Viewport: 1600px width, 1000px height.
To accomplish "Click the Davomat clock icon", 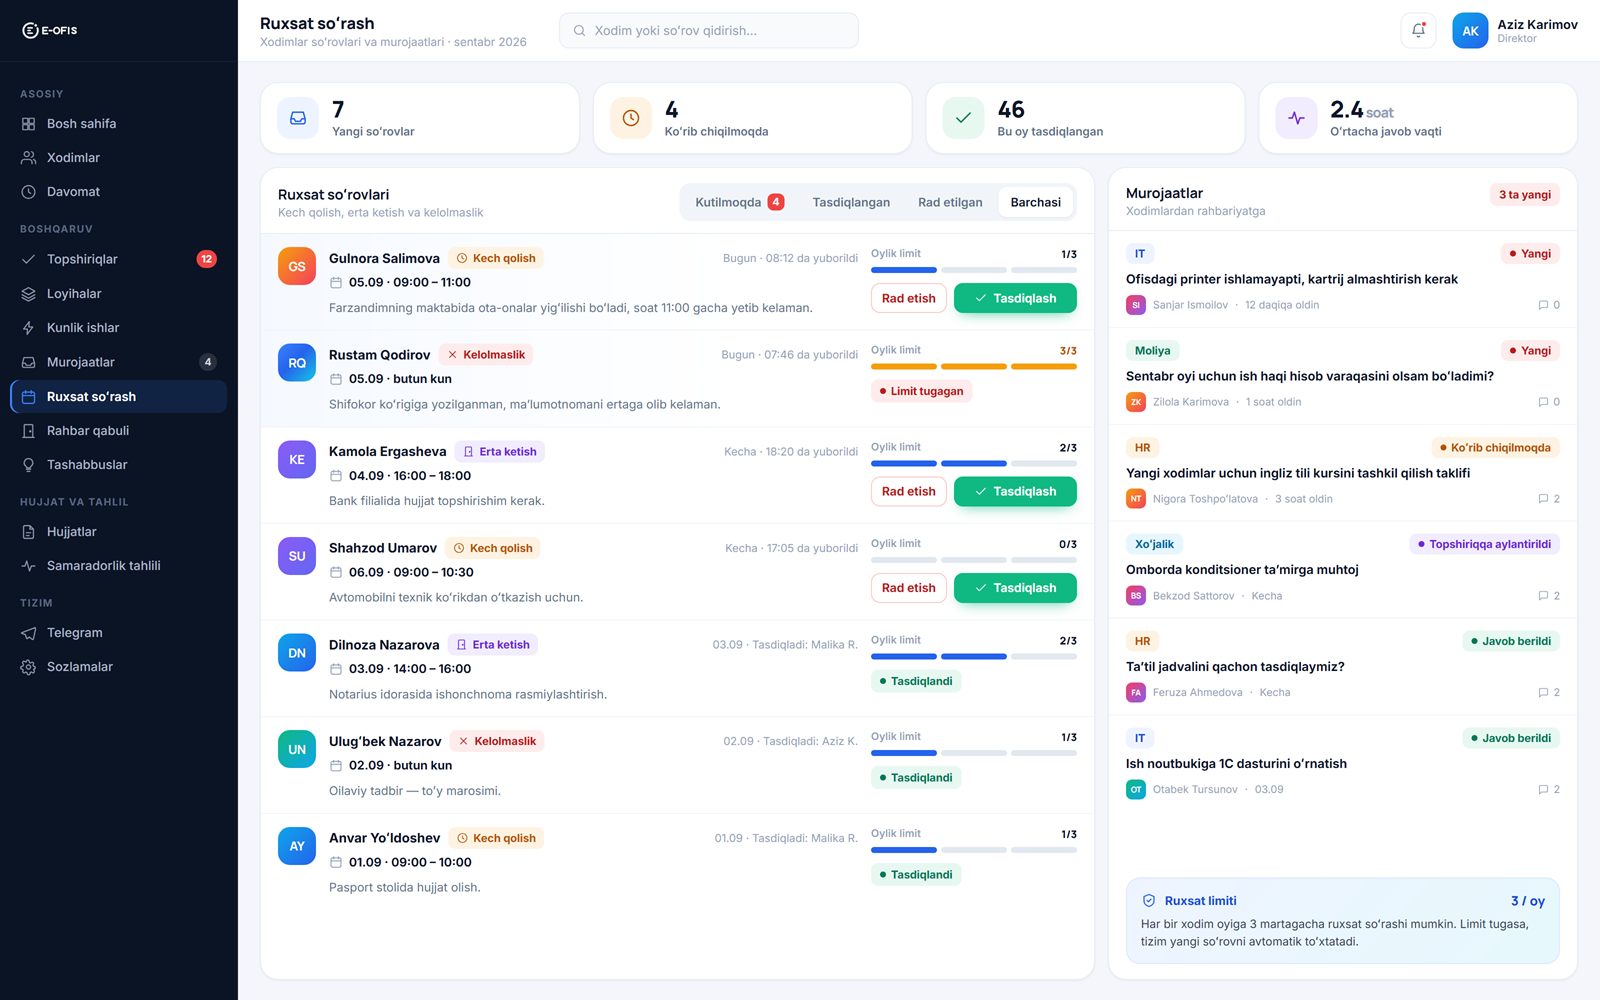I will tap(28, 192).
